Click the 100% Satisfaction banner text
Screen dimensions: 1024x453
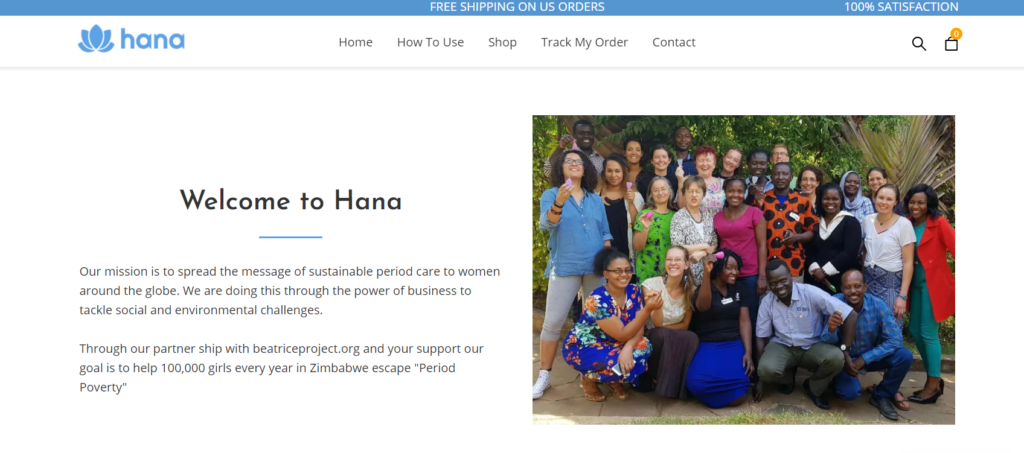click(x=901, y=7)
